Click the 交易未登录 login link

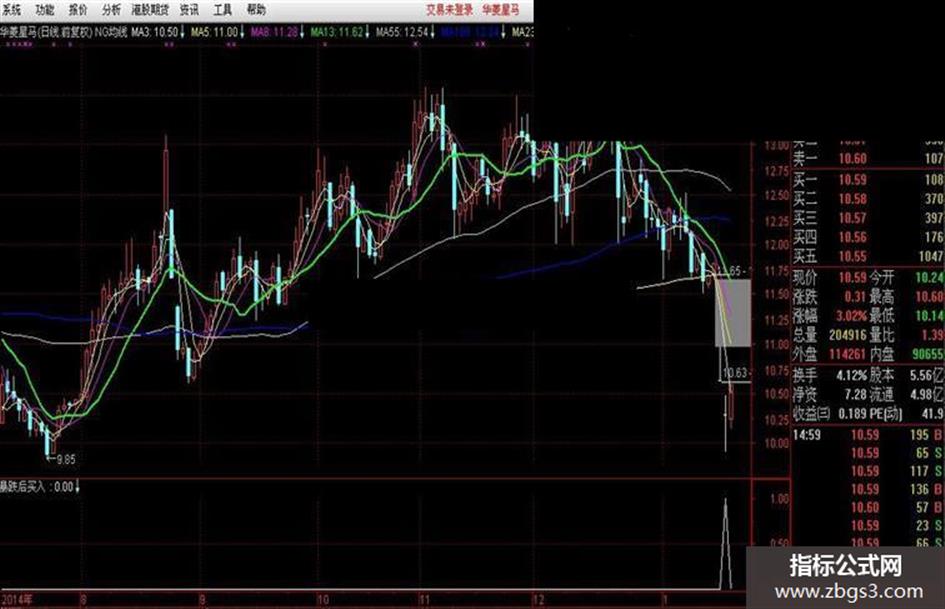[x=450, y=10]
